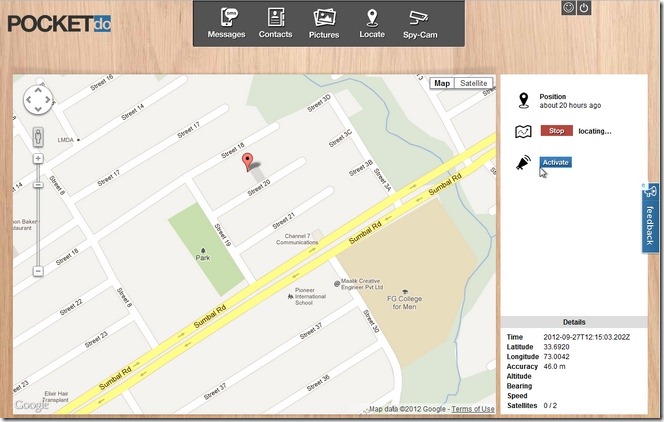Click the alarm siren icon
The image size is (664, 422).
pos(523,163)
